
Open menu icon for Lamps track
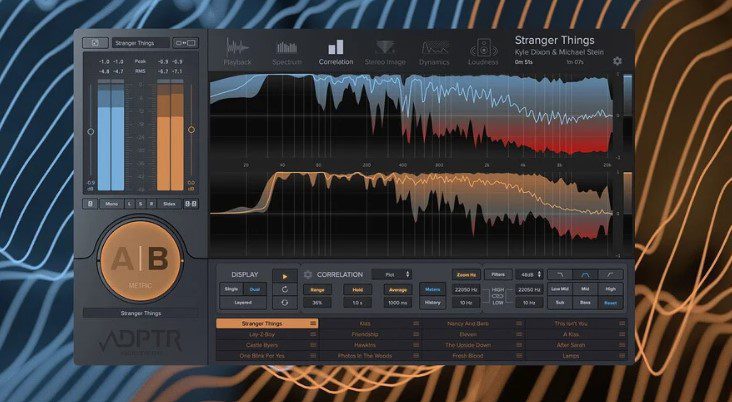pos(622,356)
